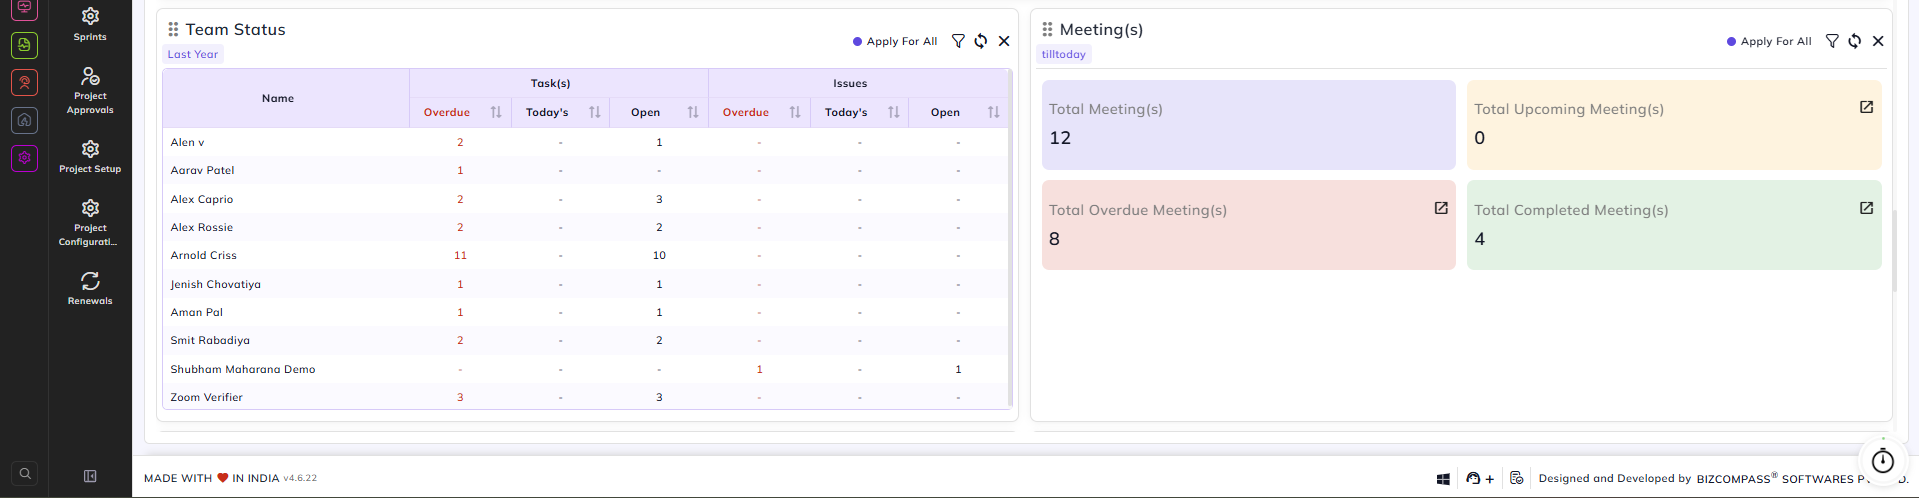Click Shubham Maharana Demo issues overdue value

point(759,369)
